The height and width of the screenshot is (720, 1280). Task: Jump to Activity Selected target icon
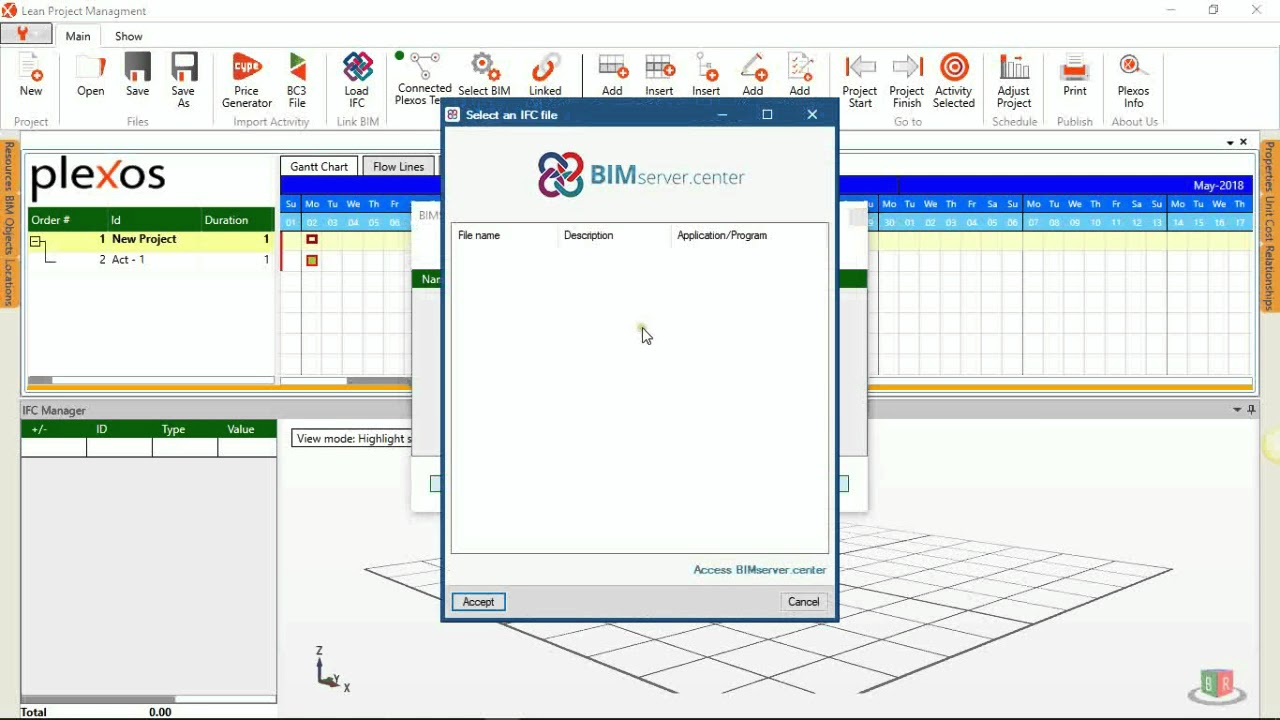pyautogui.click(x=954, y=68)
